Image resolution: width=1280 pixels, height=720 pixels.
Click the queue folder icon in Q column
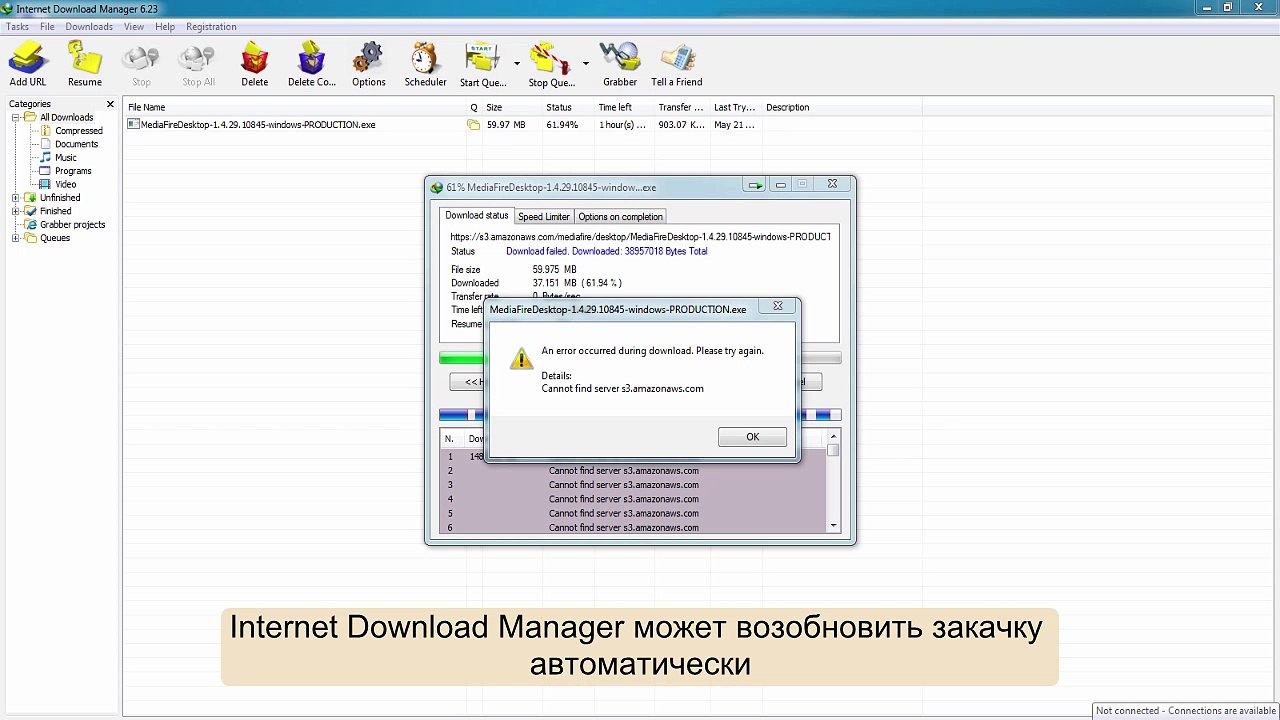click(x=474, y=125)
